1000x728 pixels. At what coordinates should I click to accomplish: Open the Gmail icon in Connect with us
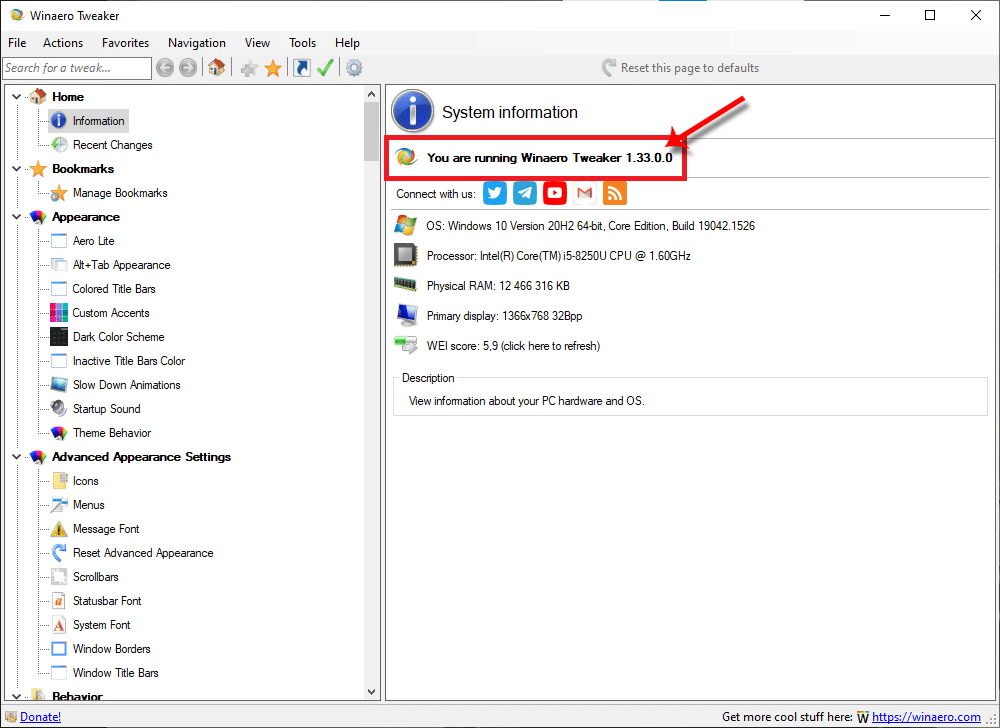tap(585, 193)
